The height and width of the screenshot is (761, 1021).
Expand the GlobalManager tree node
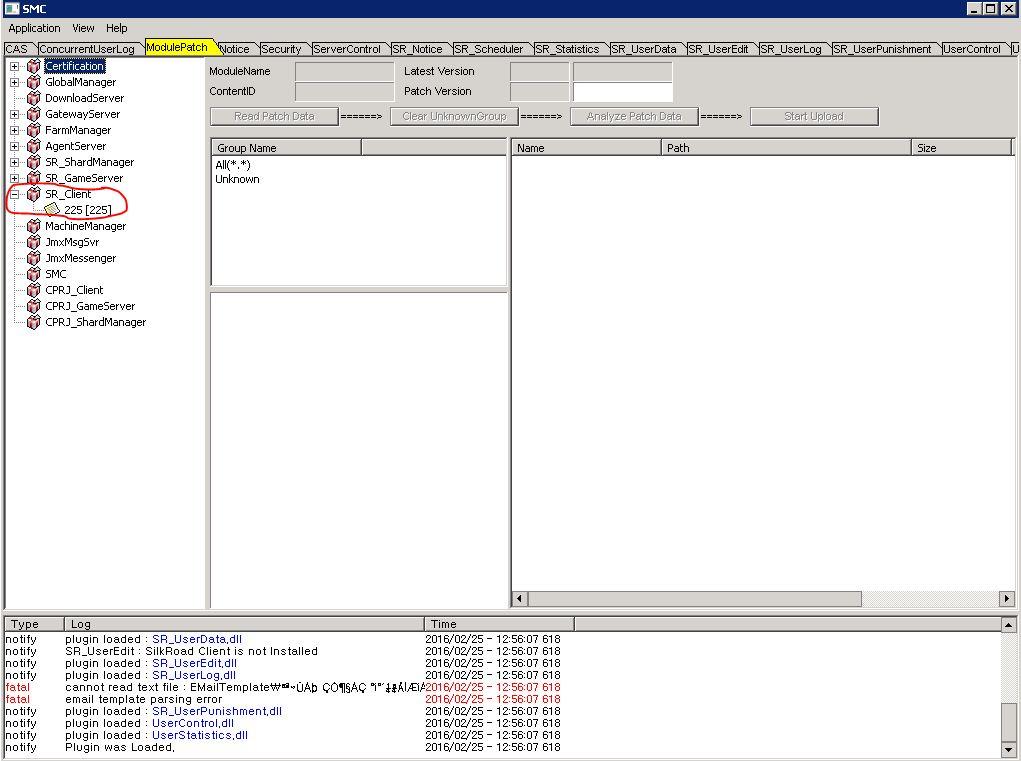coord(15,82)
